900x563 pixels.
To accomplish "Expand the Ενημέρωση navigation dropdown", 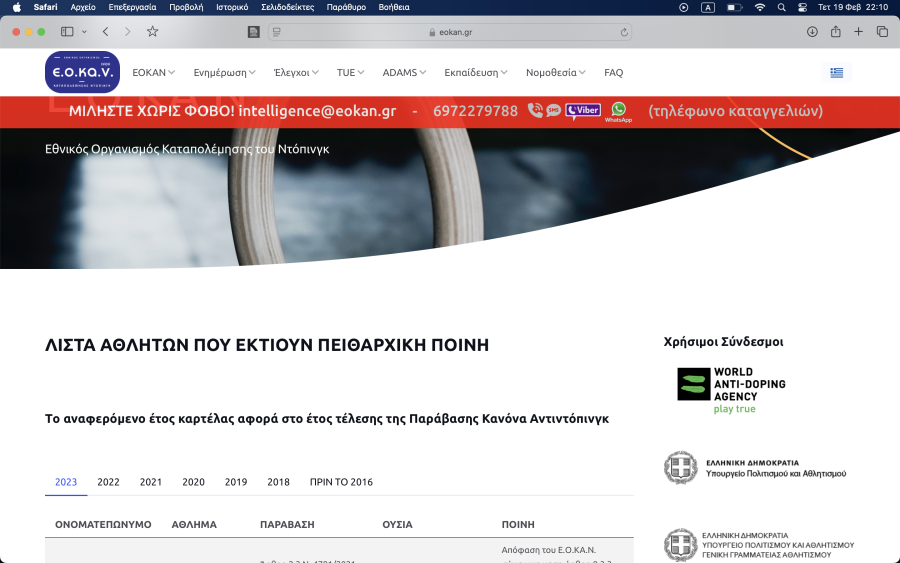I will [224, 73].
